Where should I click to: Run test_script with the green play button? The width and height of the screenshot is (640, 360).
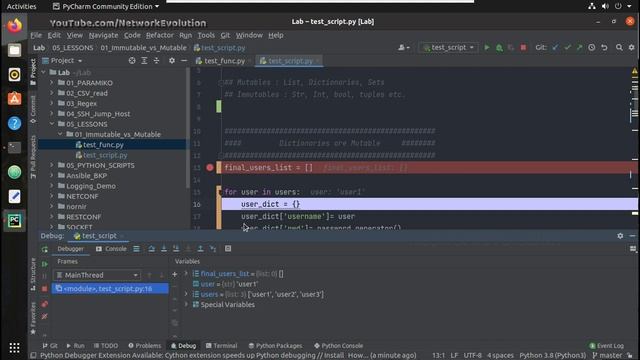(x=487, y=48)
